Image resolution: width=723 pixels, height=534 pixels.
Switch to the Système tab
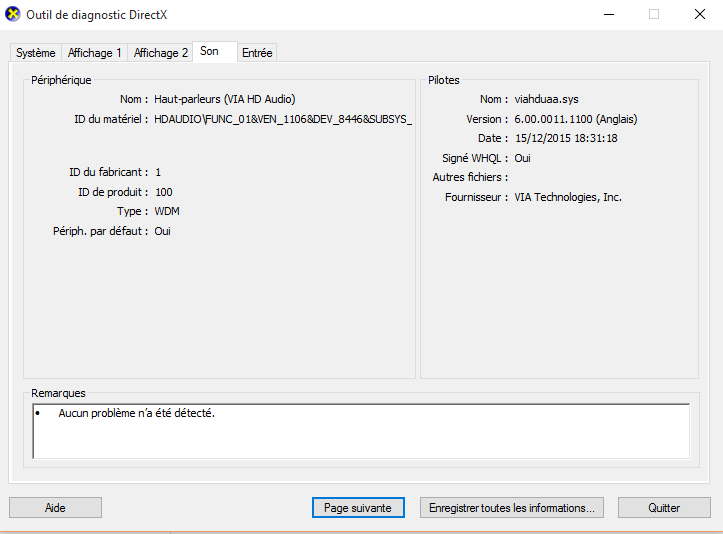pos(36,53)
